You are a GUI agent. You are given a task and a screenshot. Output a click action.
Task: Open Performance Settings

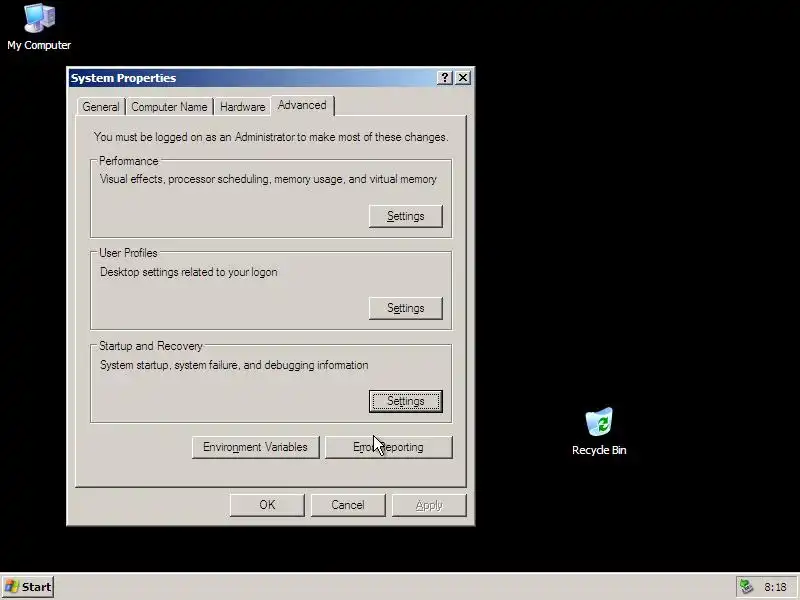(x=406, y=216)
